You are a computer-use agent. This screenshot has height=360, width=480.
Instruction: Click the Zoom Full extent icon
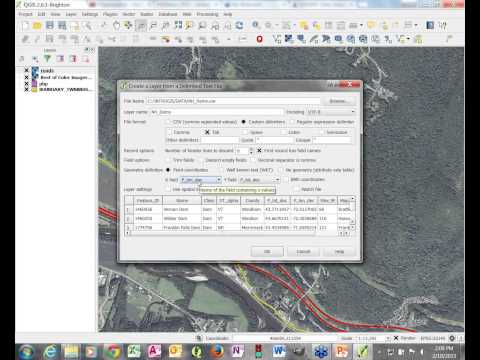178,25
